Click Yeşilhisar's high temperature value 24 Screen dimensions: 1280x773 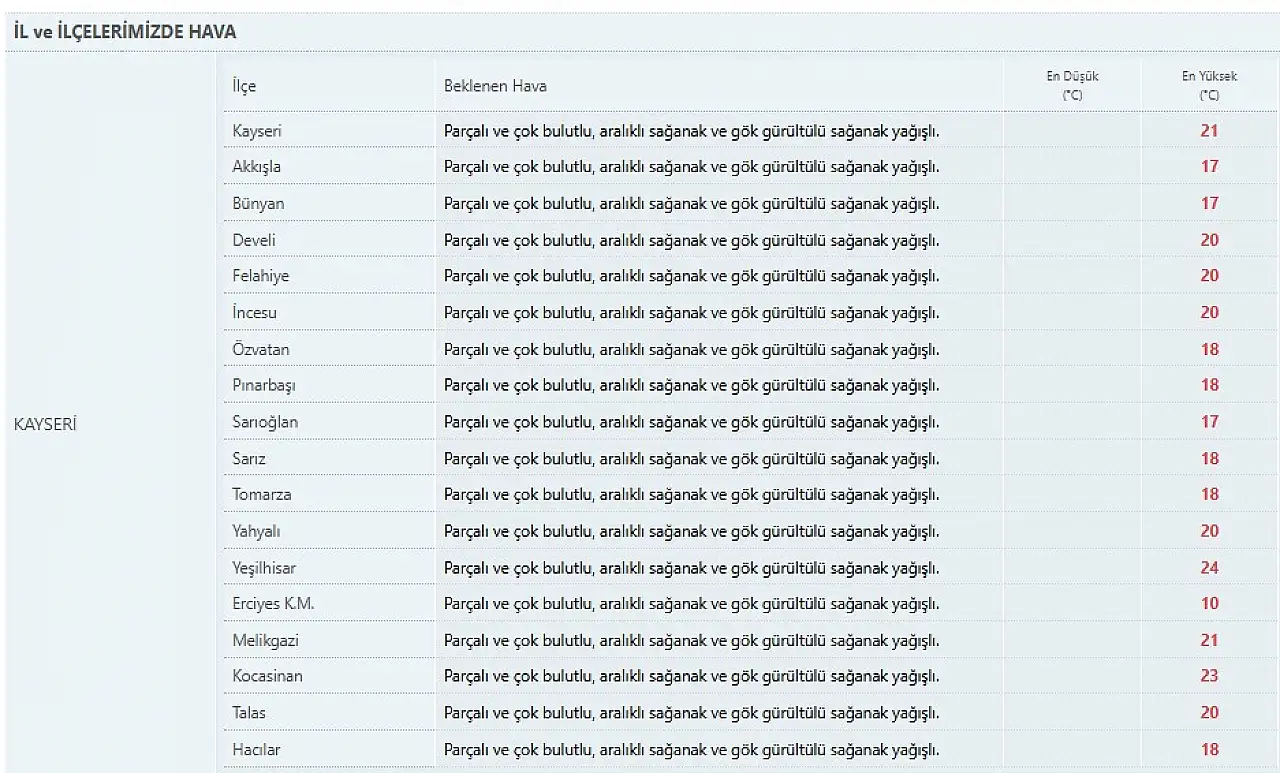1210,568
